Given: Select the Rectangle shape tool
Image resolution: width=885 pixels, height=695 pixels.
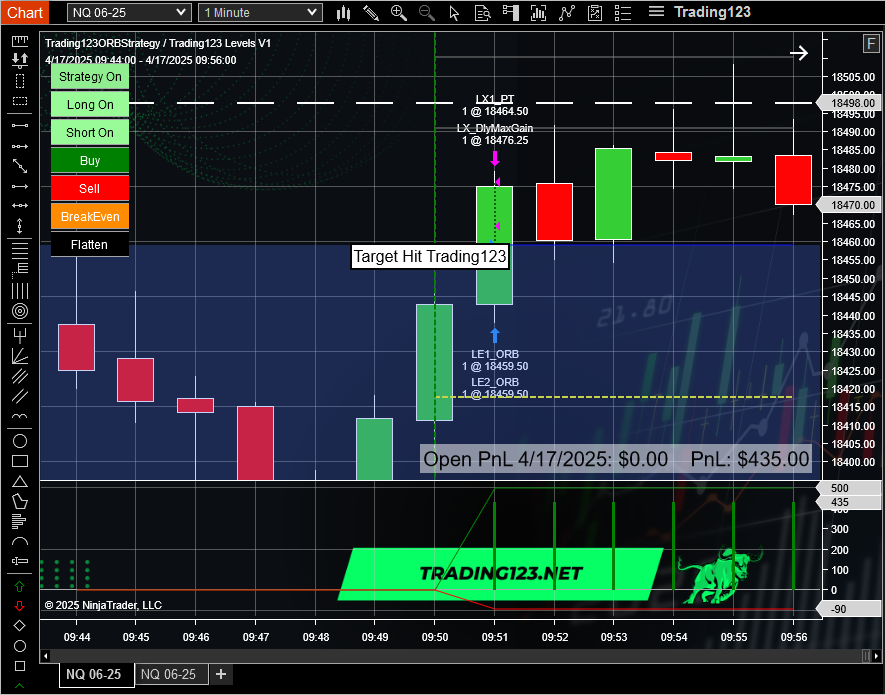Looking at the screenshot, I should tap(20, 461).
